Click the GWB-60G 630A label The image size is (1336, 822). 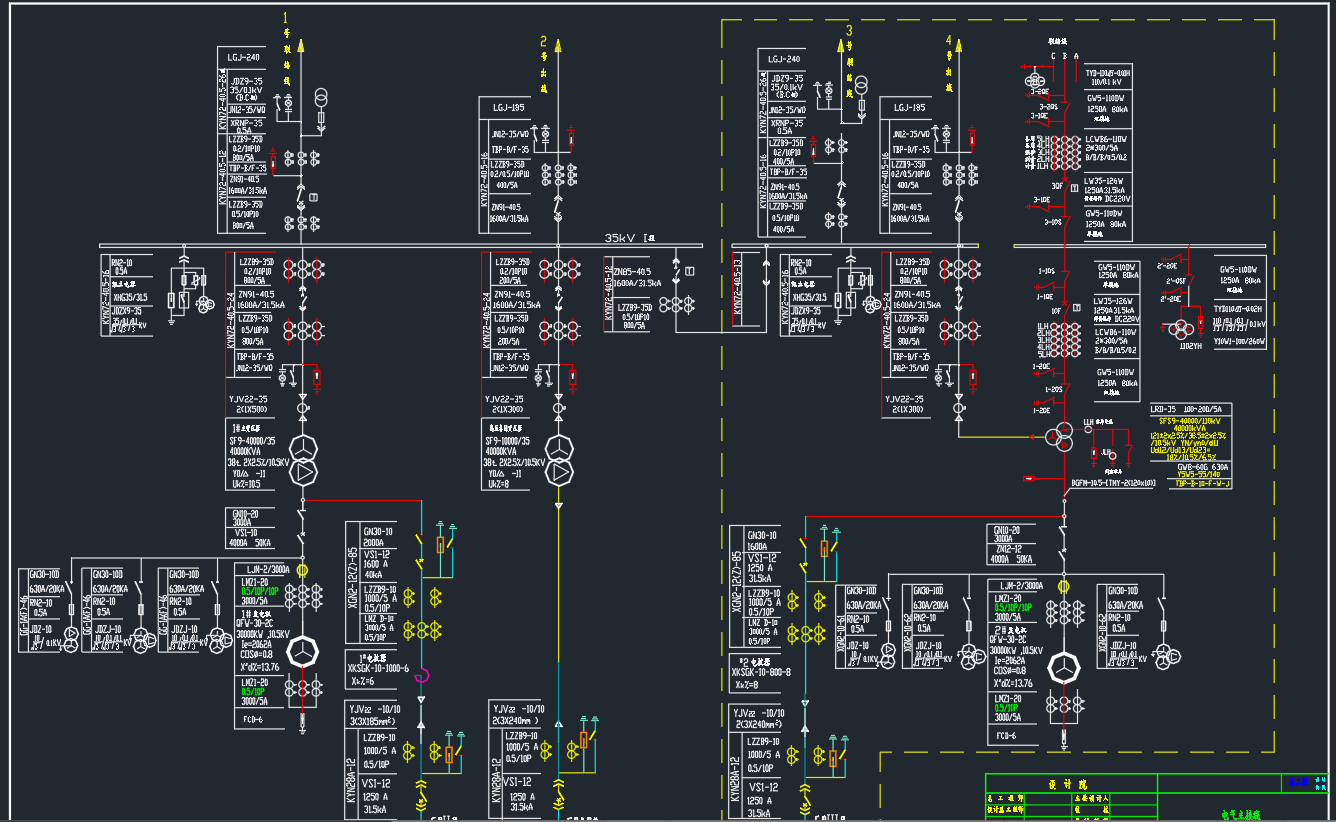point(1189,467)
